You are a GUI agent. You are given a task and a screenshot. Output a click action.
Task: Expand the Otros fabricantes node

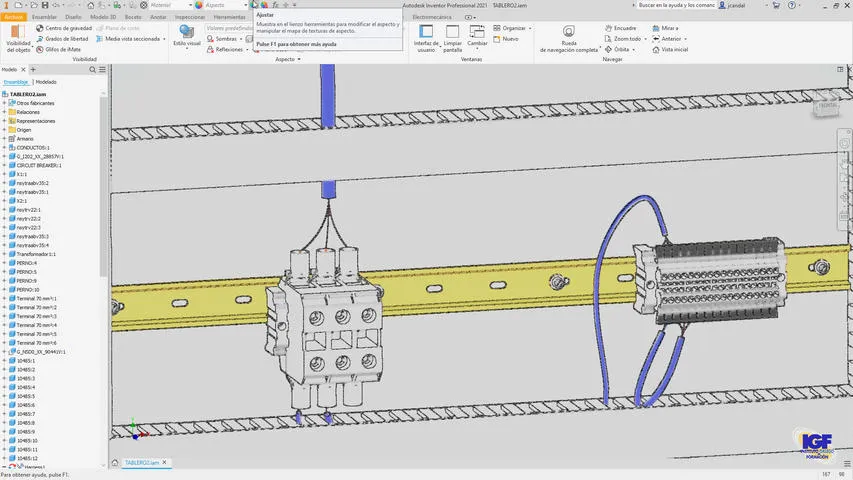[x=4, y=103]
